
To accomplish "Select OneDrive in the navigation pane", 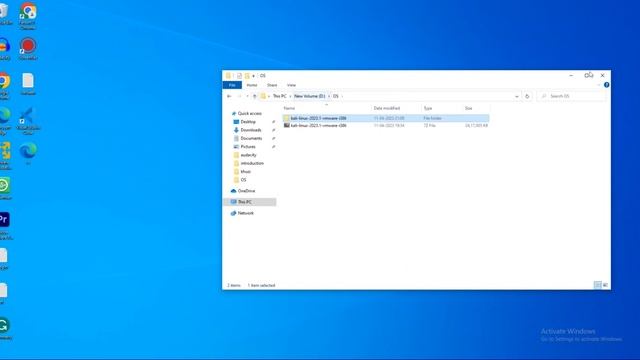I will point(246,191).
